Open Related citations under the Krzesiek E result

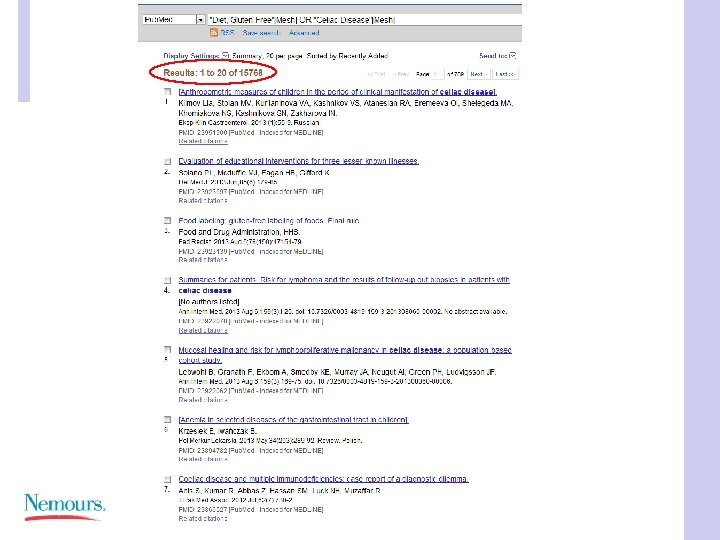tap(203, 459)
